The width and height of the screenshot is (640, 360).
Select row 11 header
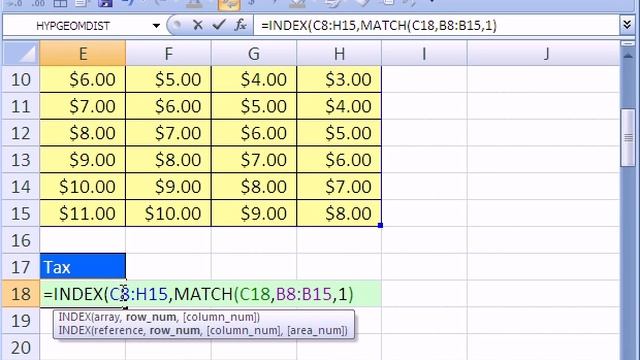21,106
